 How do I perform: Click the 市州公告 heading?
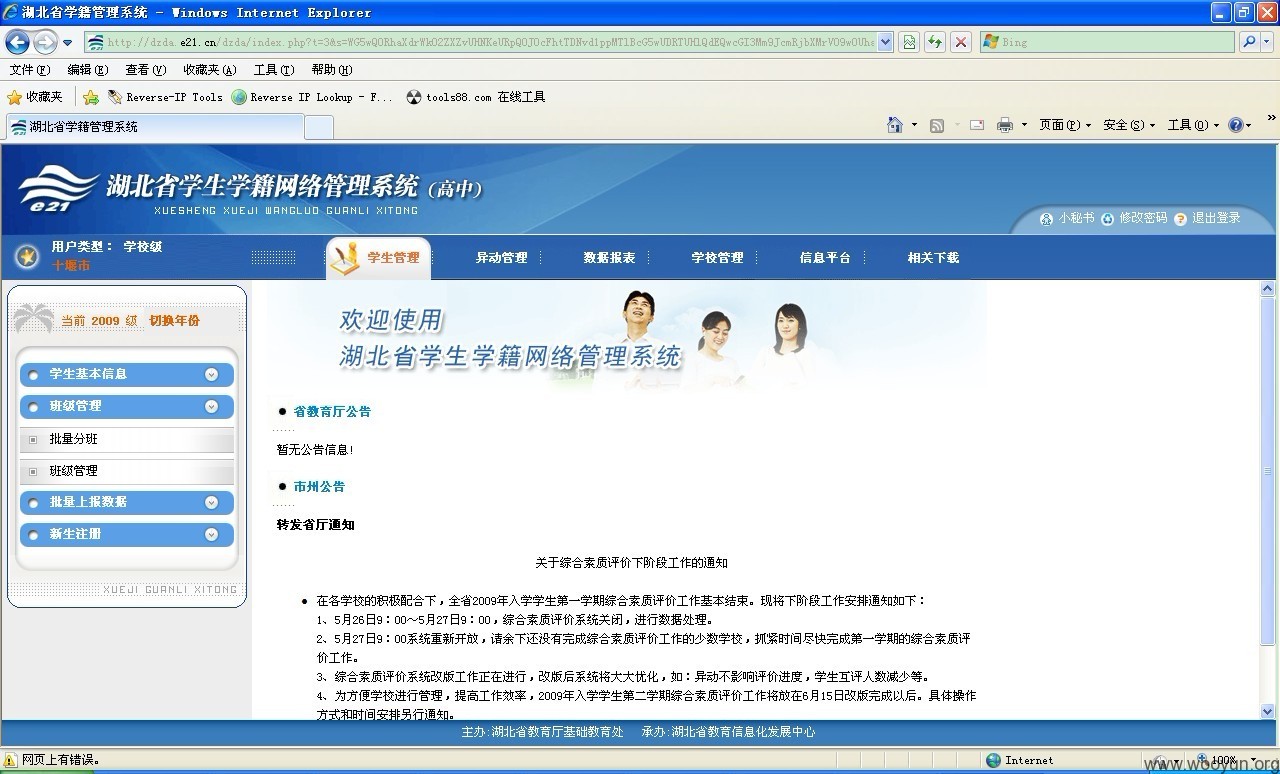pyautogui.click(x=319, y=487)
